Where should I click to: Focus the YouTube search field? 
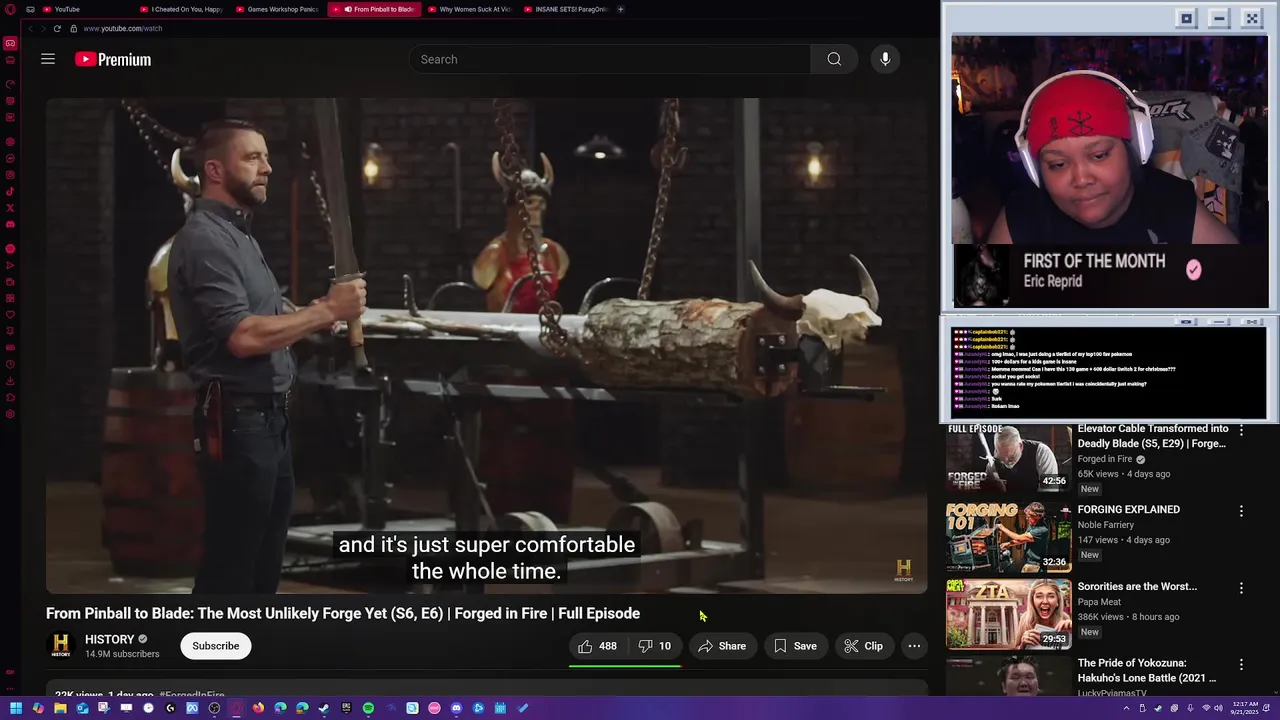(x=610, y=59)
